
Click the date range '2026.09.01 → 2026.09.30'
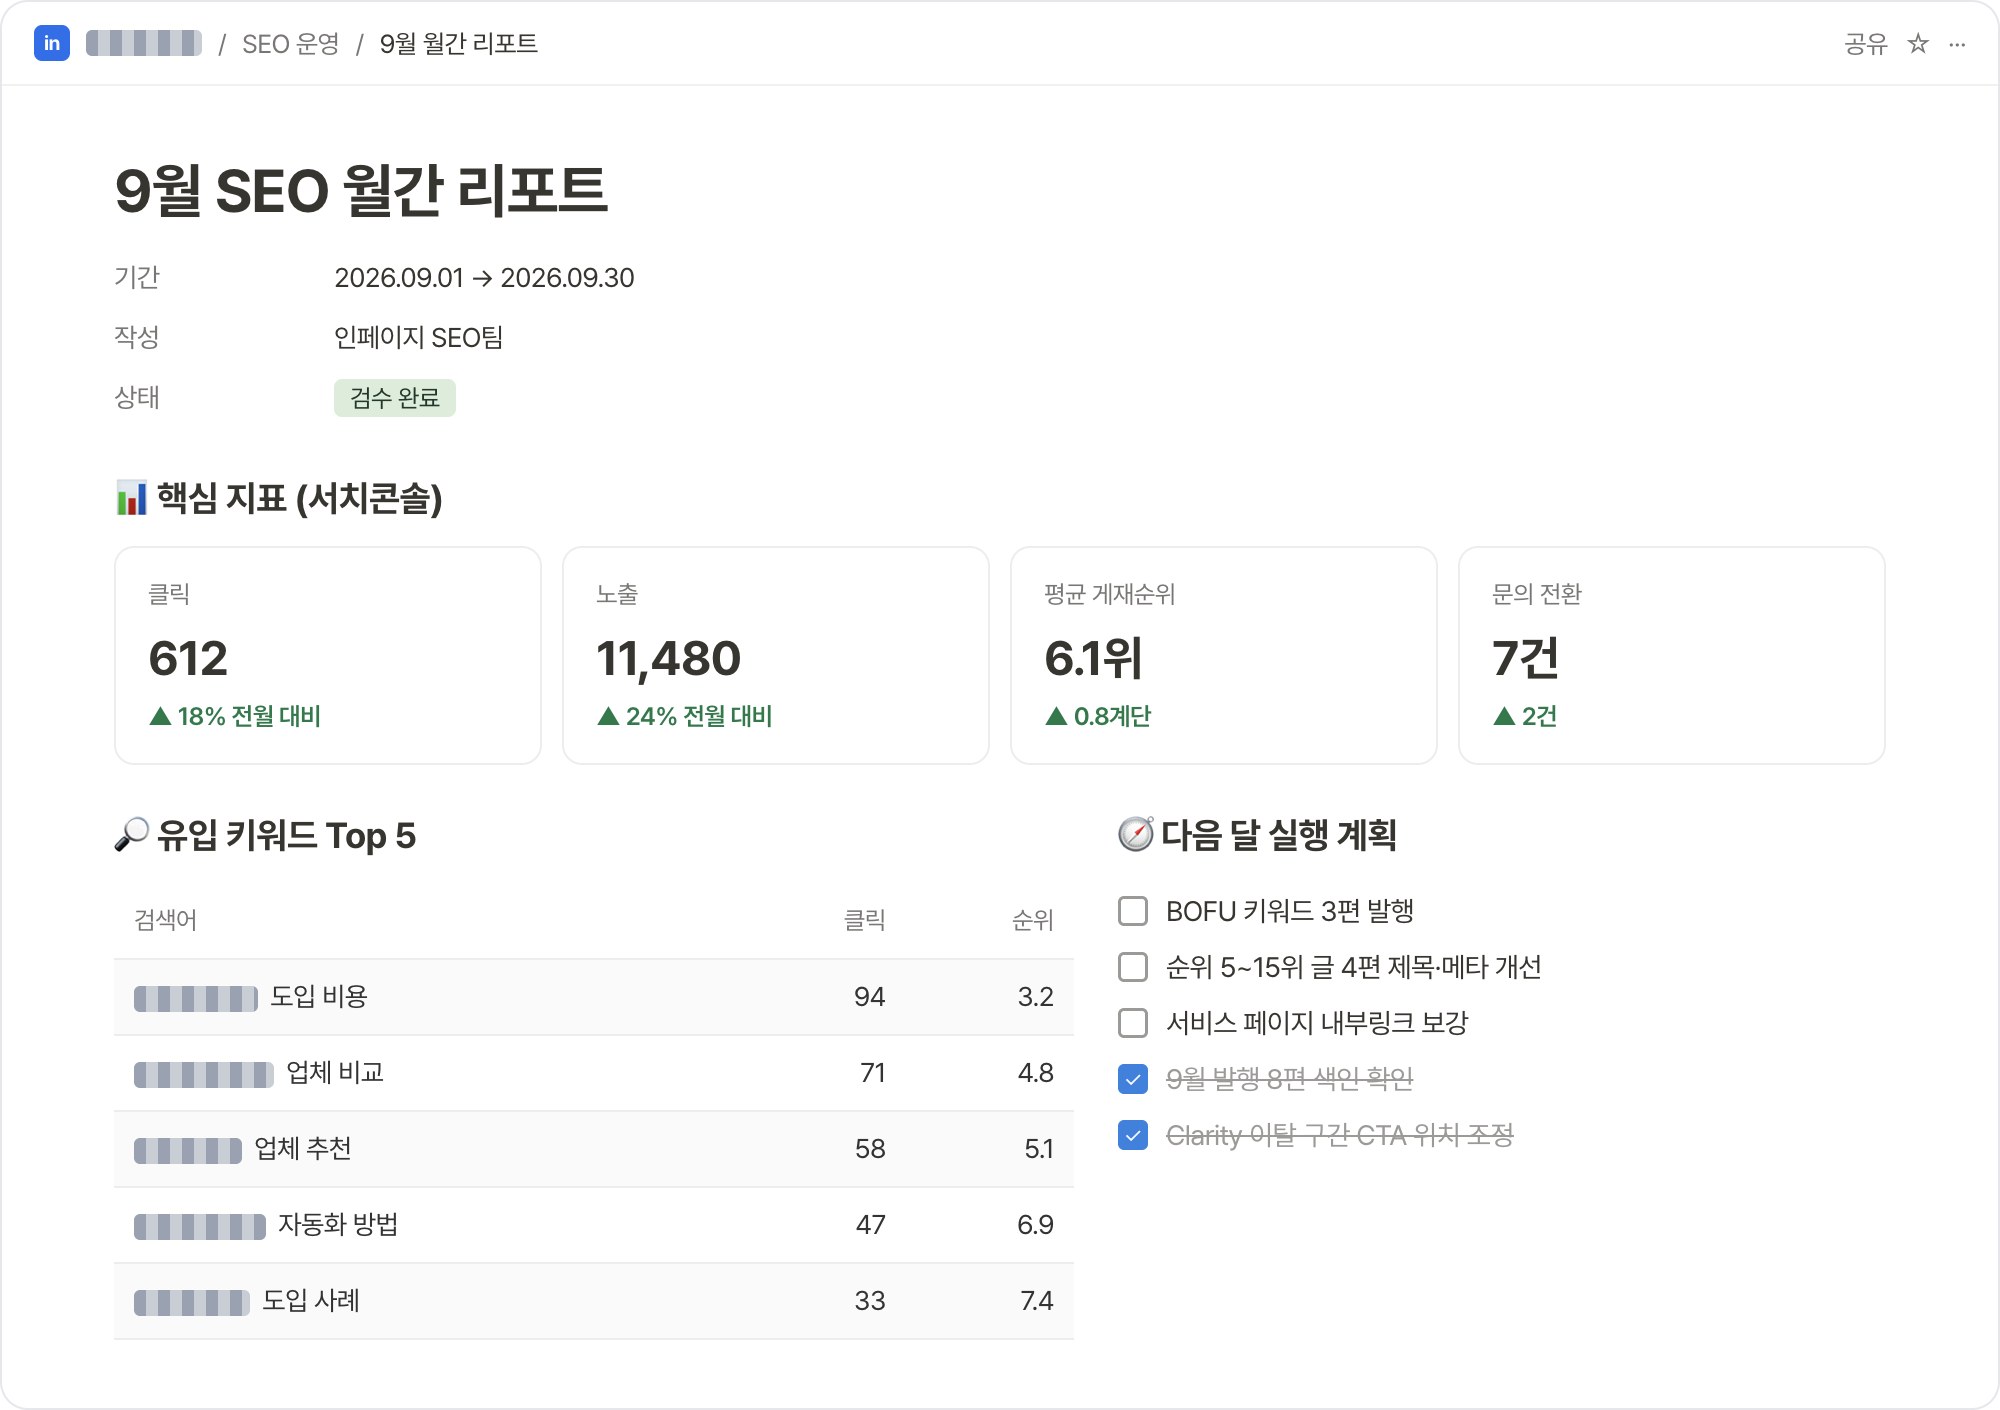coord(484,278)
